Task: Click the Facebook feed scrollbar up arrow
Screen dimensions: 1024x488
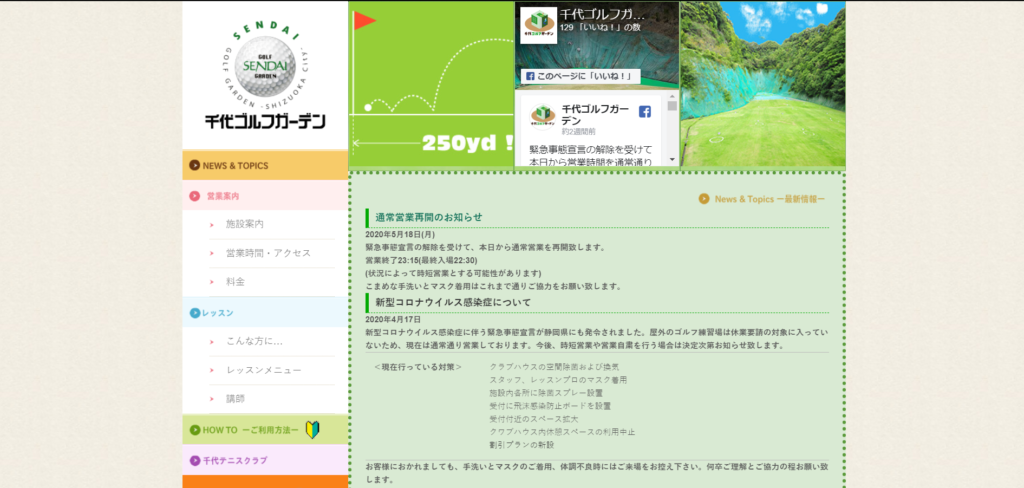Action: click(x=673, y=96)
